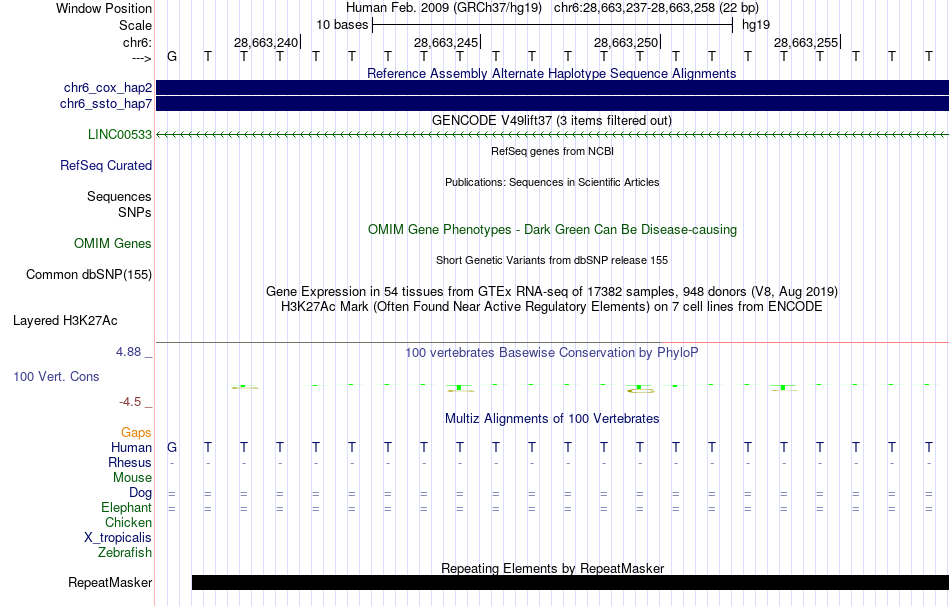Click the chr6_ssto_hap7 track label
This screenshot has width=950, height=606.
106,104
